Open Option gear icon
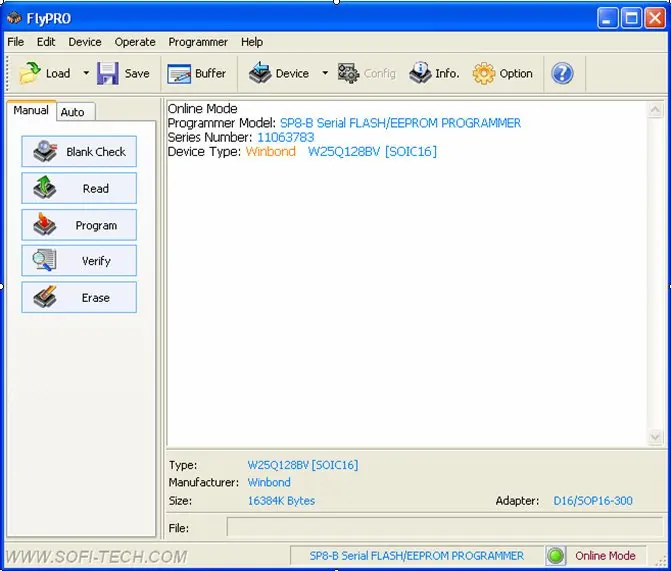The width and height of the screenshot is (671, 571). click(484, 74)
